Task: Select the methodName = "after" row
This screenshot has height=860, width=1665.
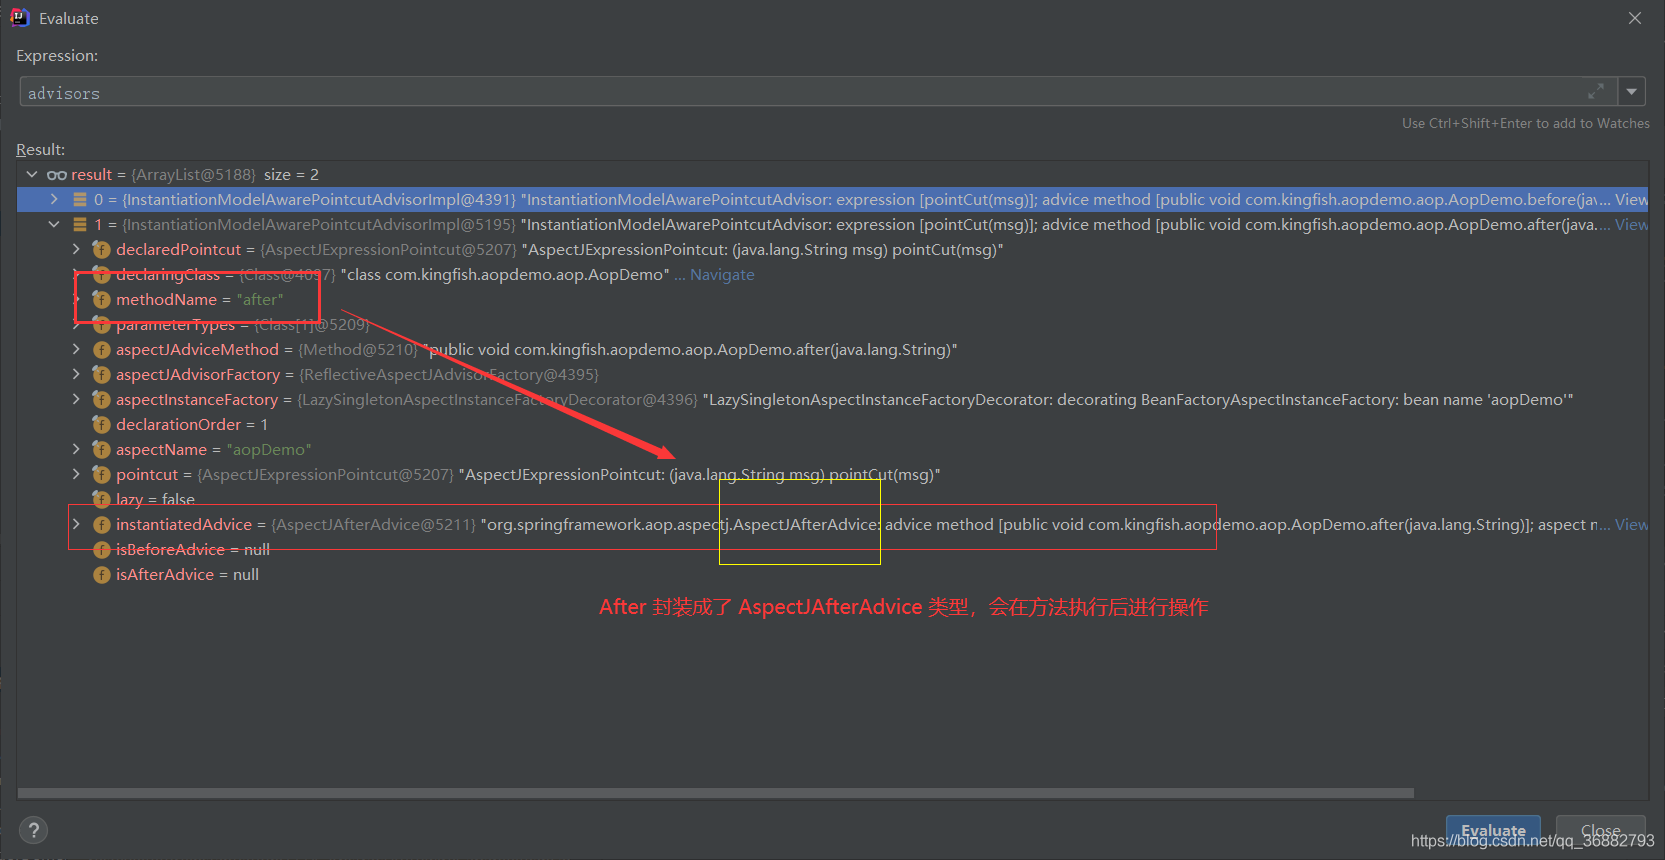Action: 832,299
